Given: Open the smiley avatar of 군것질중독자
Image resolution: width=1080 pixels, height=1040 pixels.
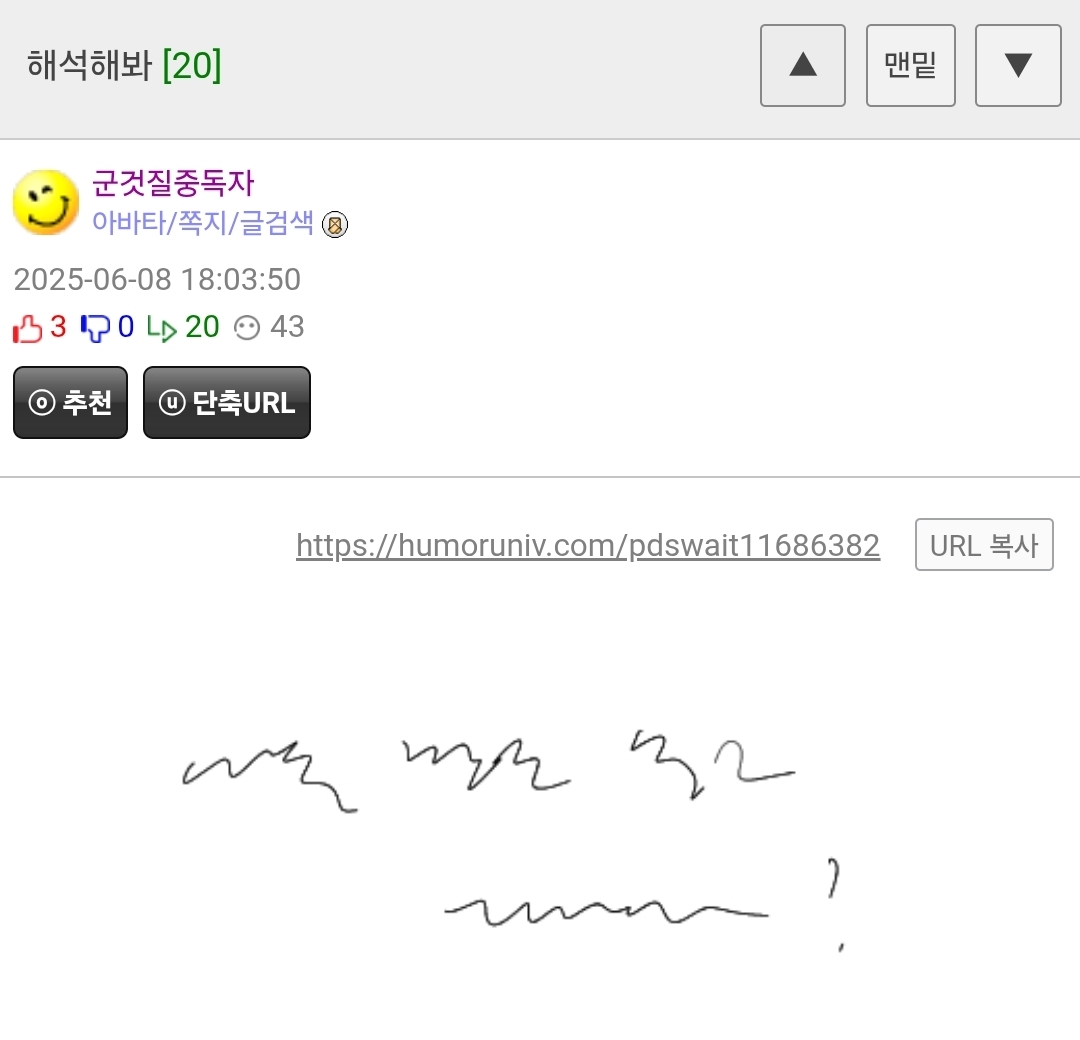Looking at the screenshot, I should (45, 202).
